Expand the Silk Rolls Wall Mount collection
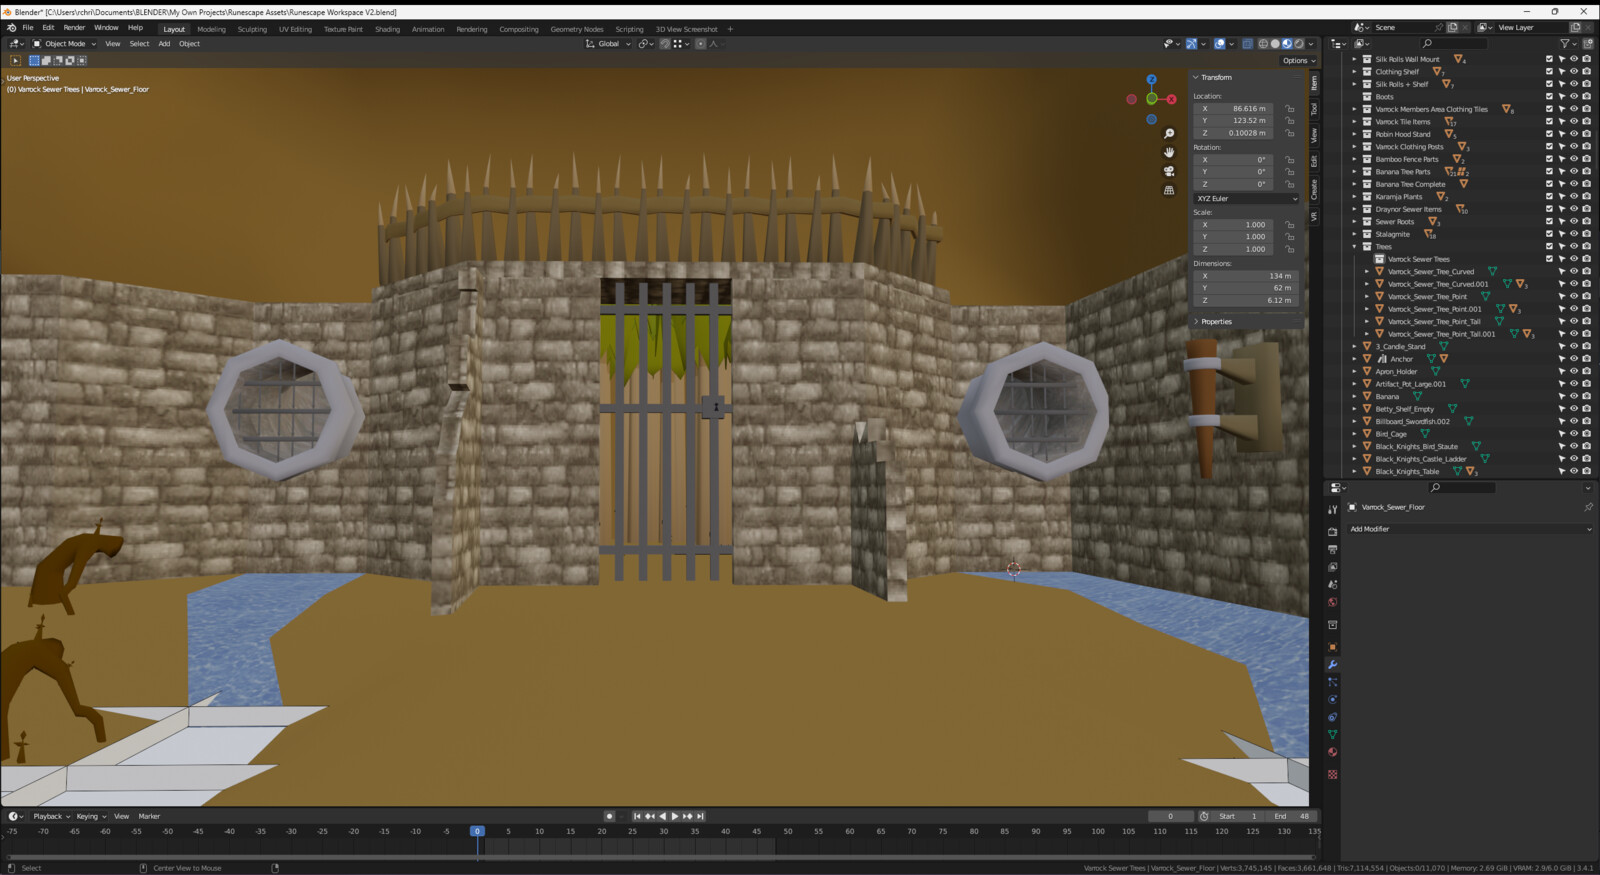The width and height of the screenshot is (1600, 875). click(x=1355, y=59)
